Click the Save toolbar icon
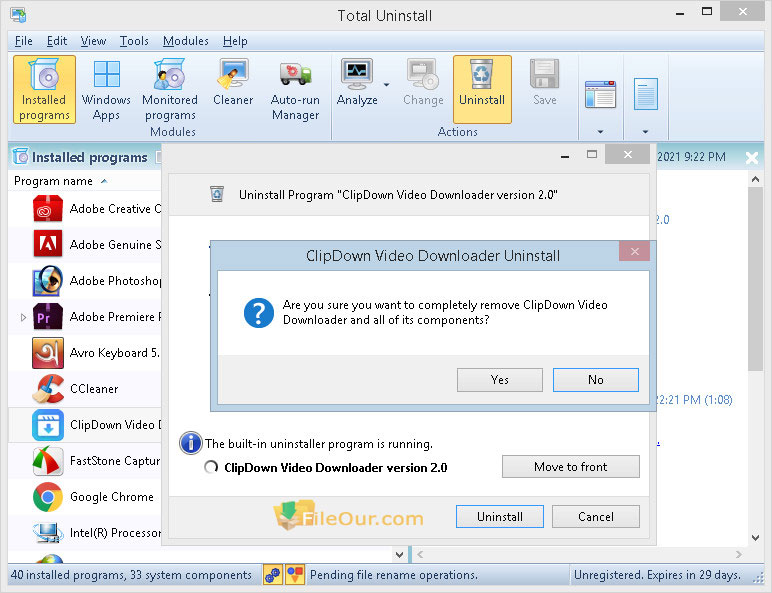This screenshot has width=772, height=593. [x=545, y=74]
